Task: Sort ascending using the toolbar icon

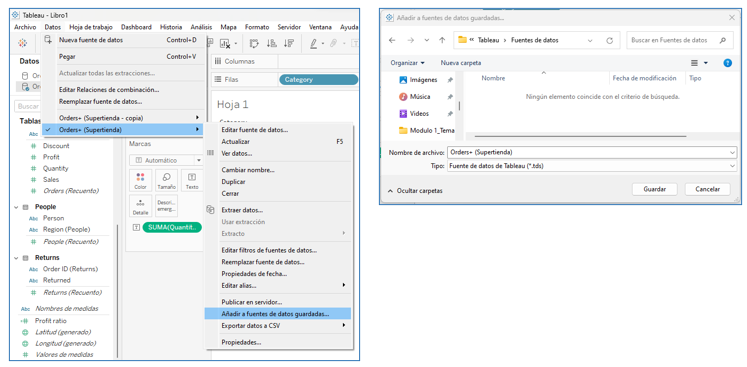Action: [272, 43]
